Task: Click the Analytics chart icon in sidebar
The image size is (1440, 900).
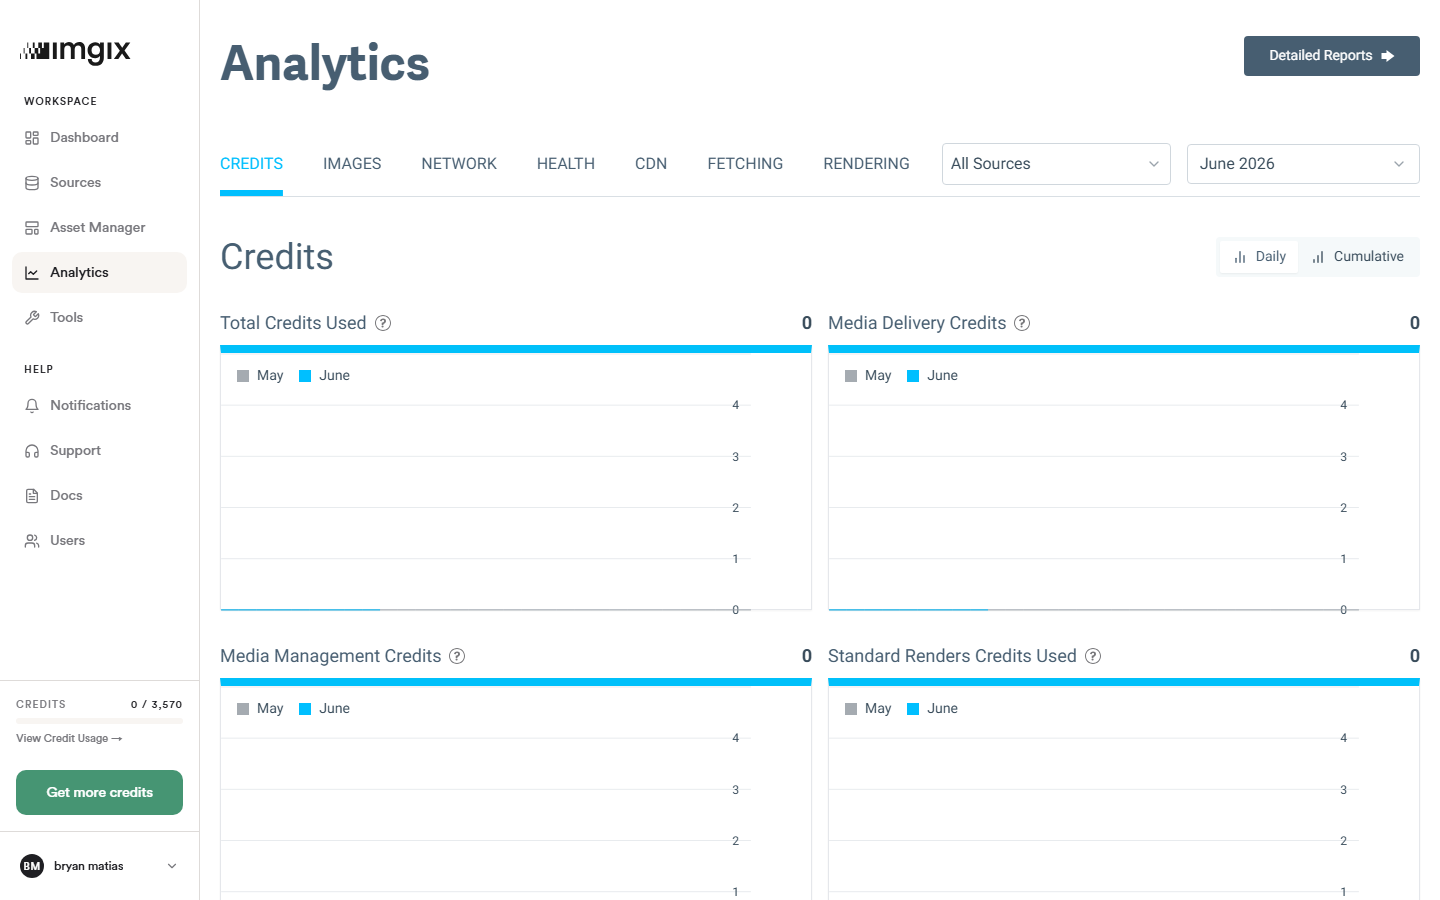Action: [x=32, y=273]
